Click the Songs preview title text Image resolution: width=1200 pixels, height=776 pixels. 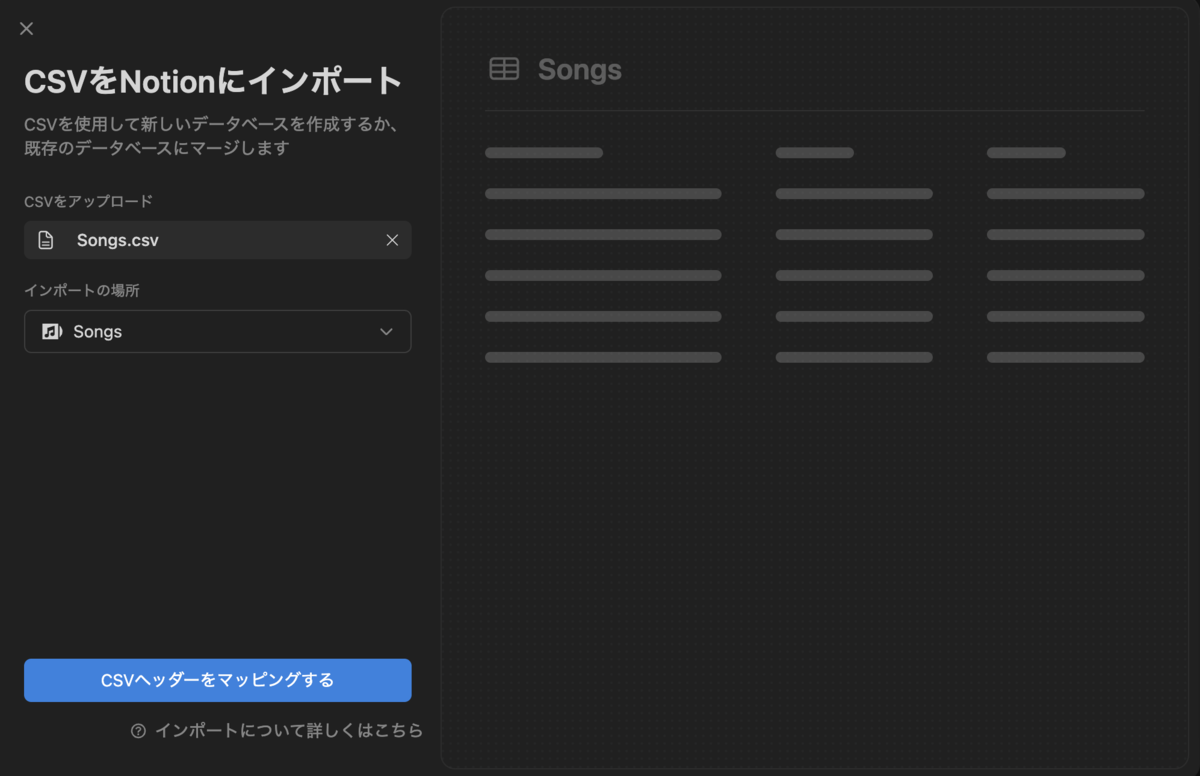(x=580, y=70)
